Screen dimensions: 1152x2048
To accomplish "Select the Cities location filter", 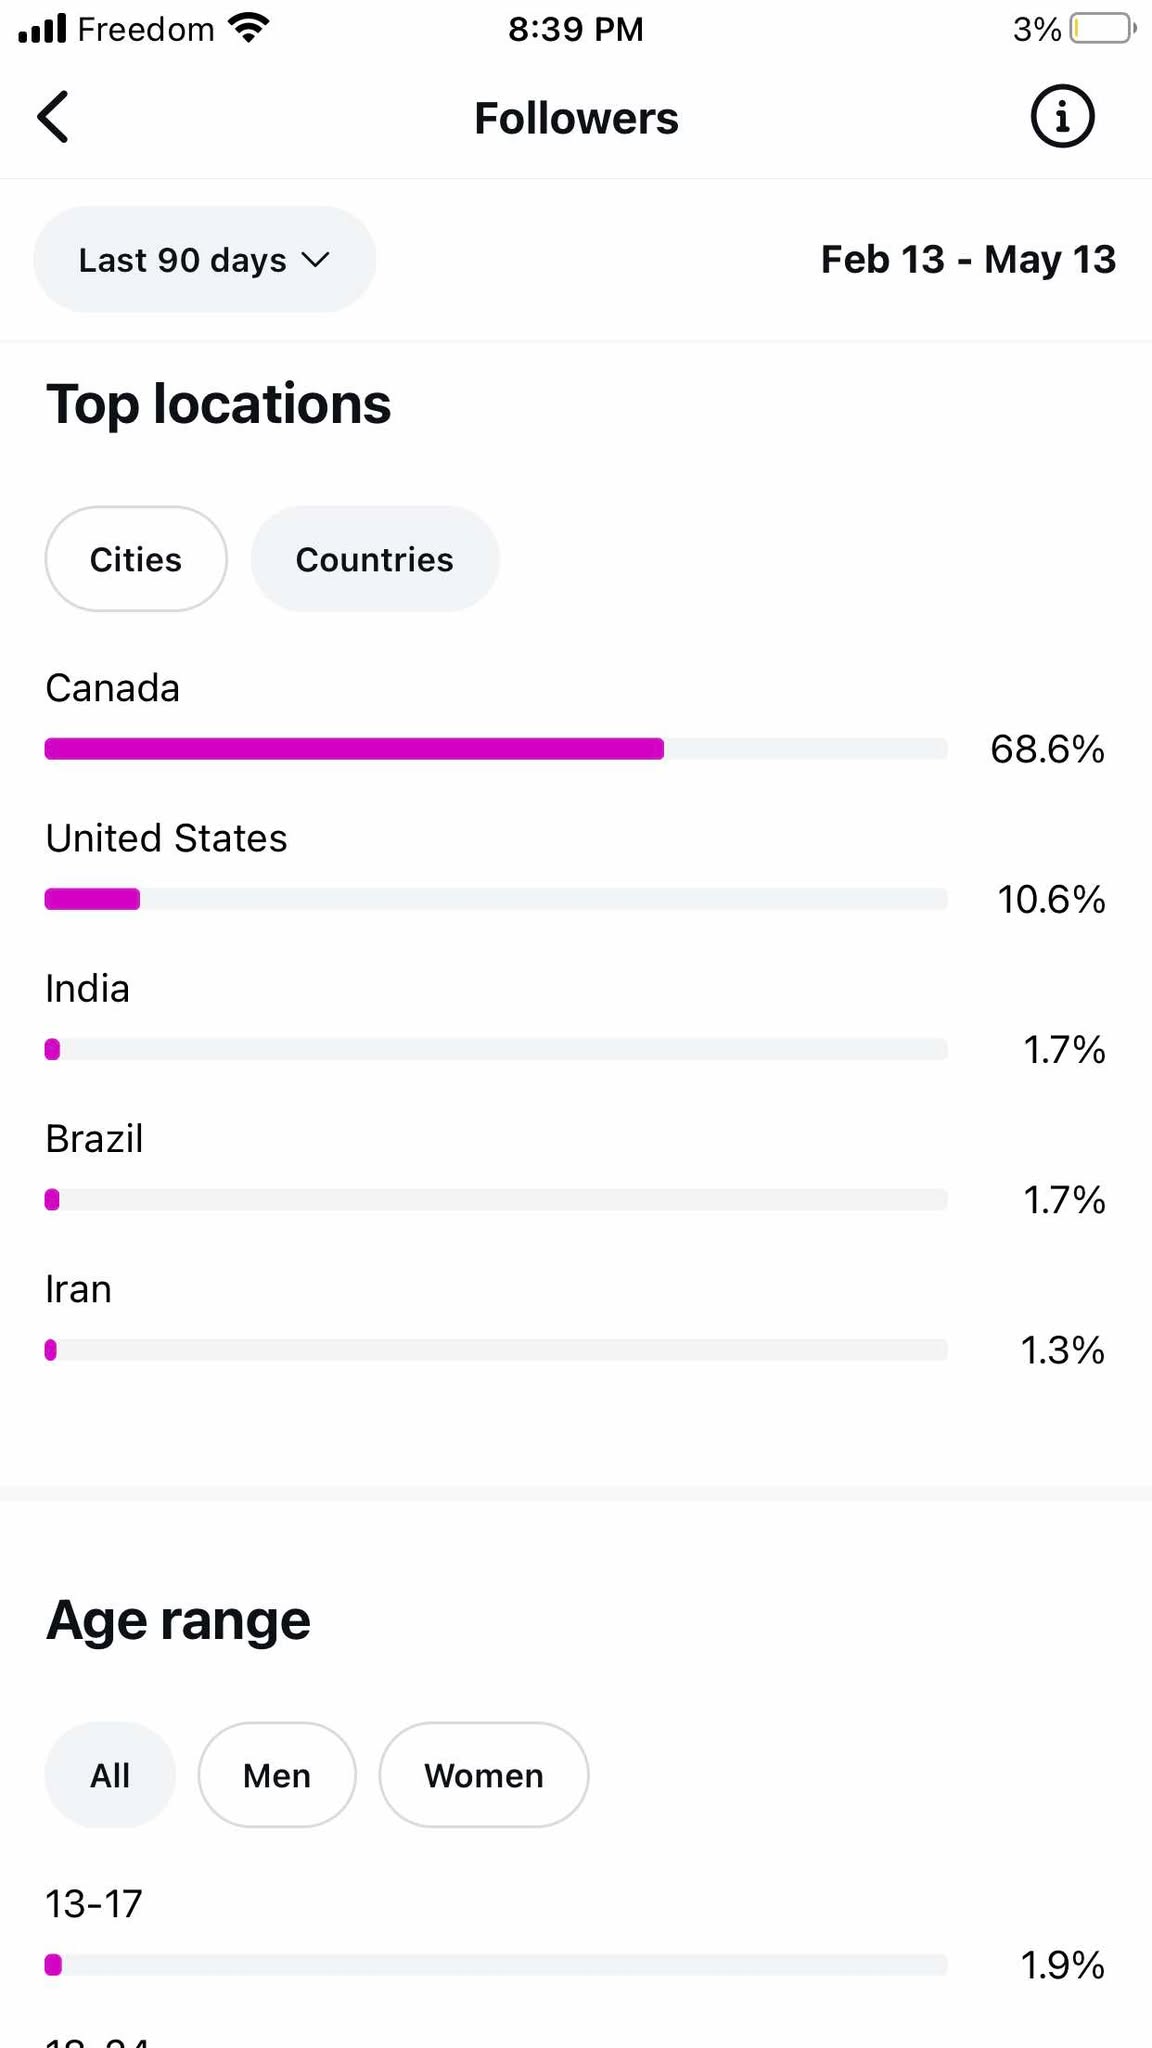I will coord(136,559).
